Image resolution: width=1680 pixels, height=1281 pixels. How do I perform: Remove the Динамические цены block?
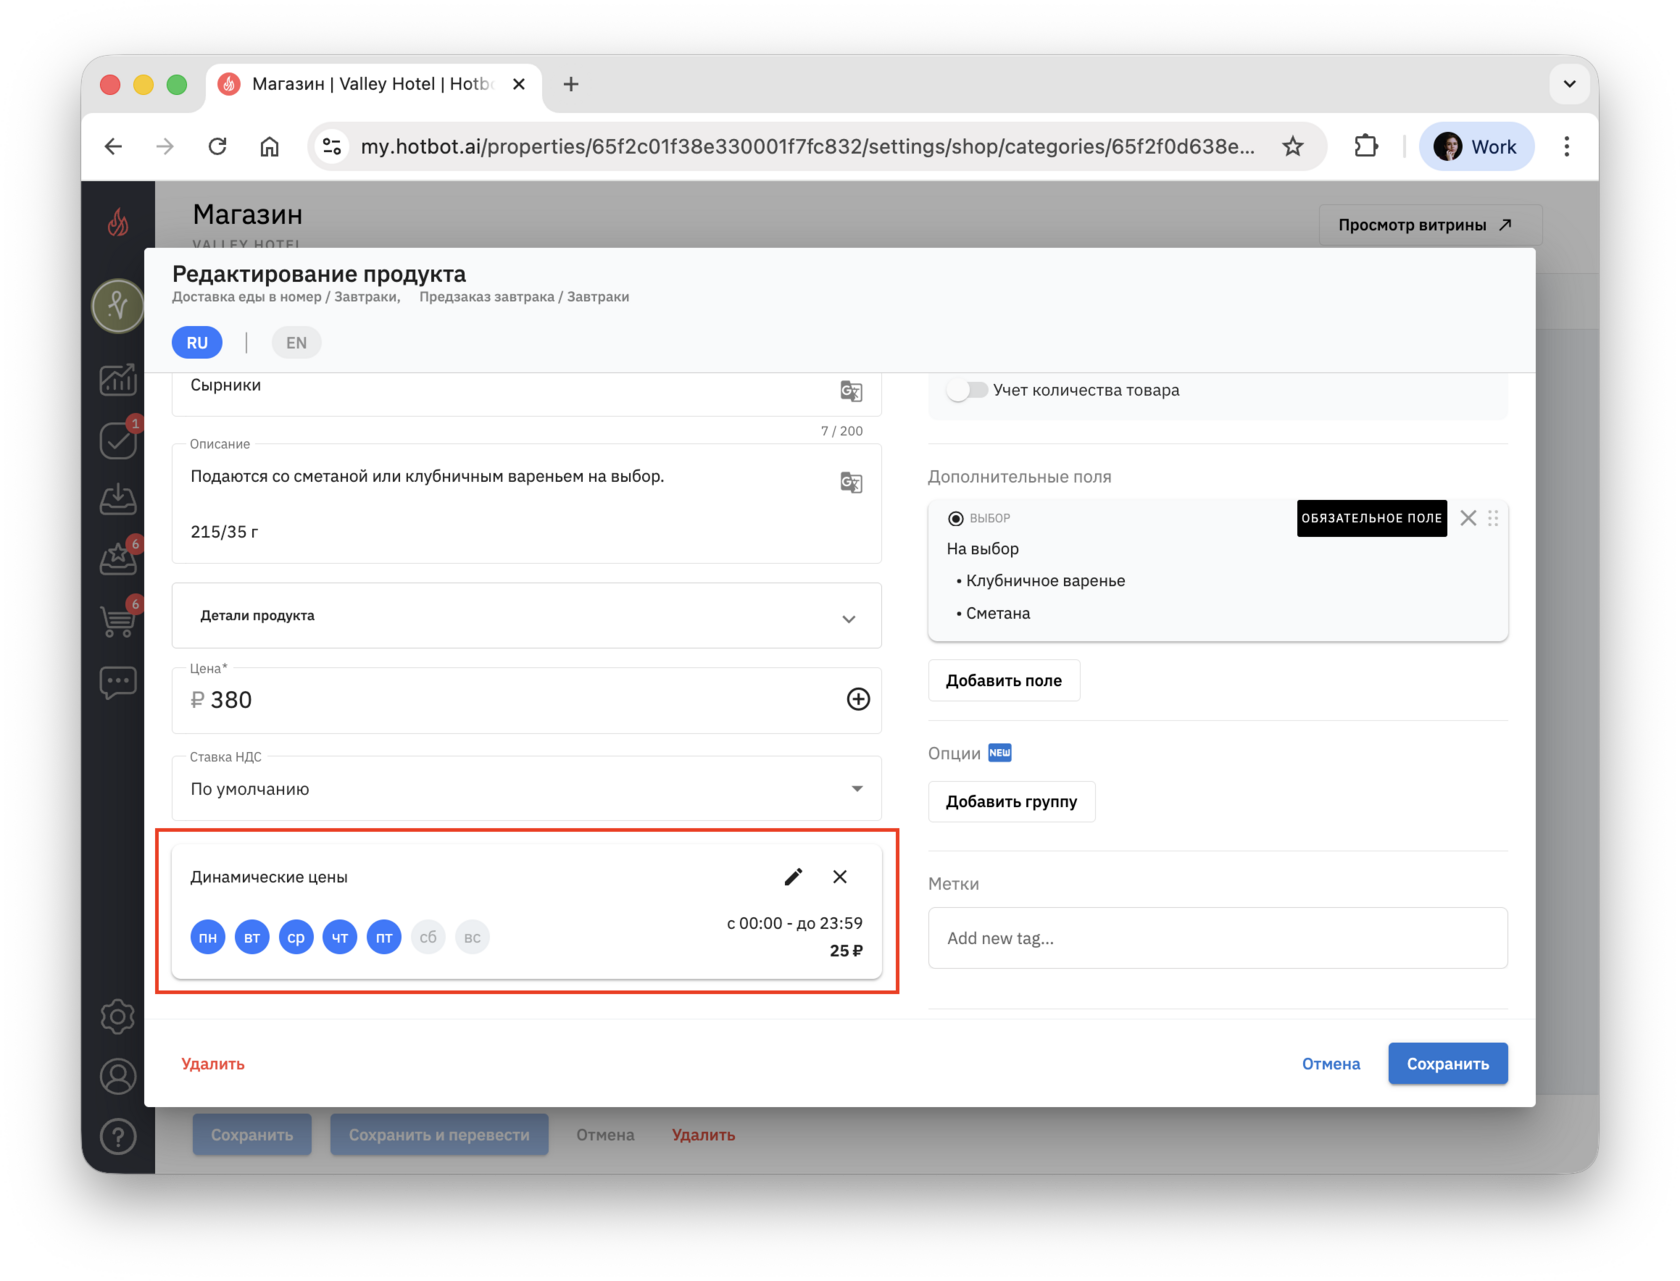point(840,877)
